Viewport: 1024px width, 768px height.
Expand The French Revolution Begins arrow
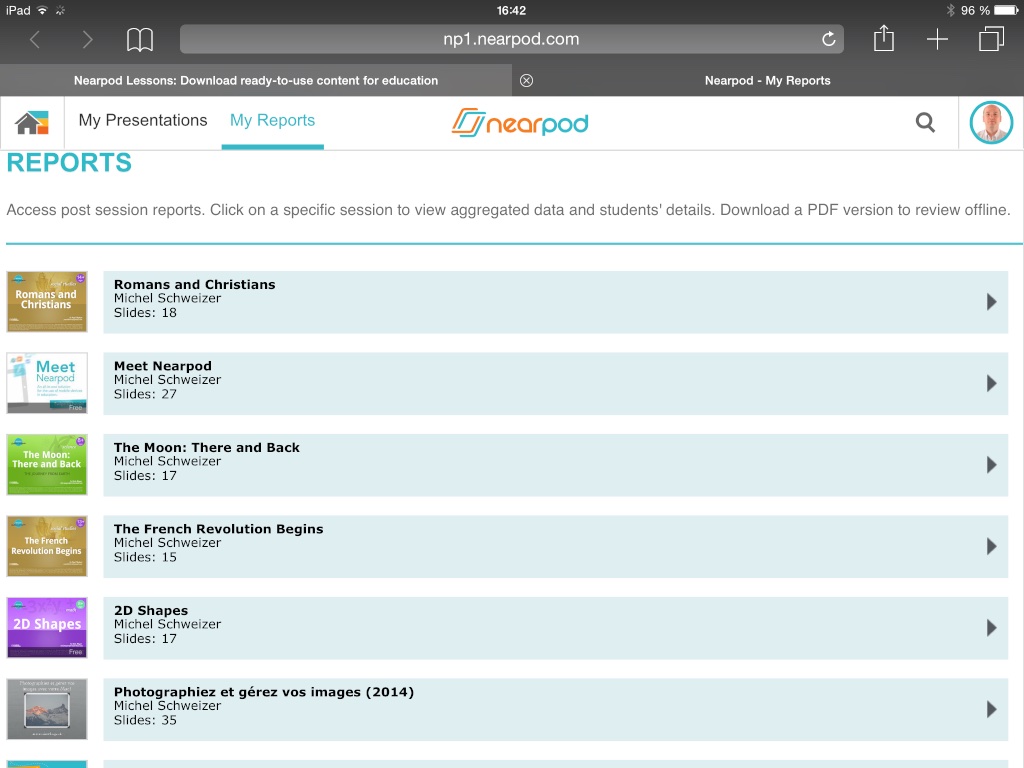pos(991,546)
